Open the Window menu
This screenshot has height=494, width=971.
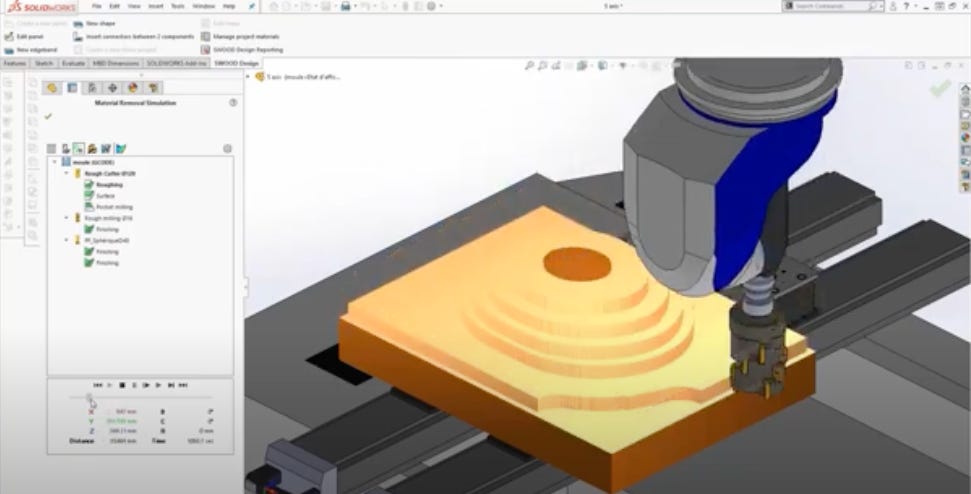(x=204, y=6)
